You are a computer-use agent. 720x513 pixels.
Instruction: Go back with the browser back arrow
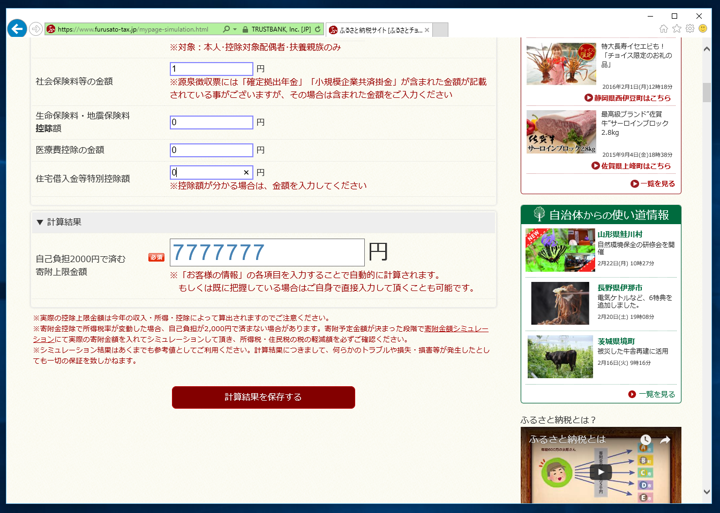pyautogui.click(x=17, y=29)
